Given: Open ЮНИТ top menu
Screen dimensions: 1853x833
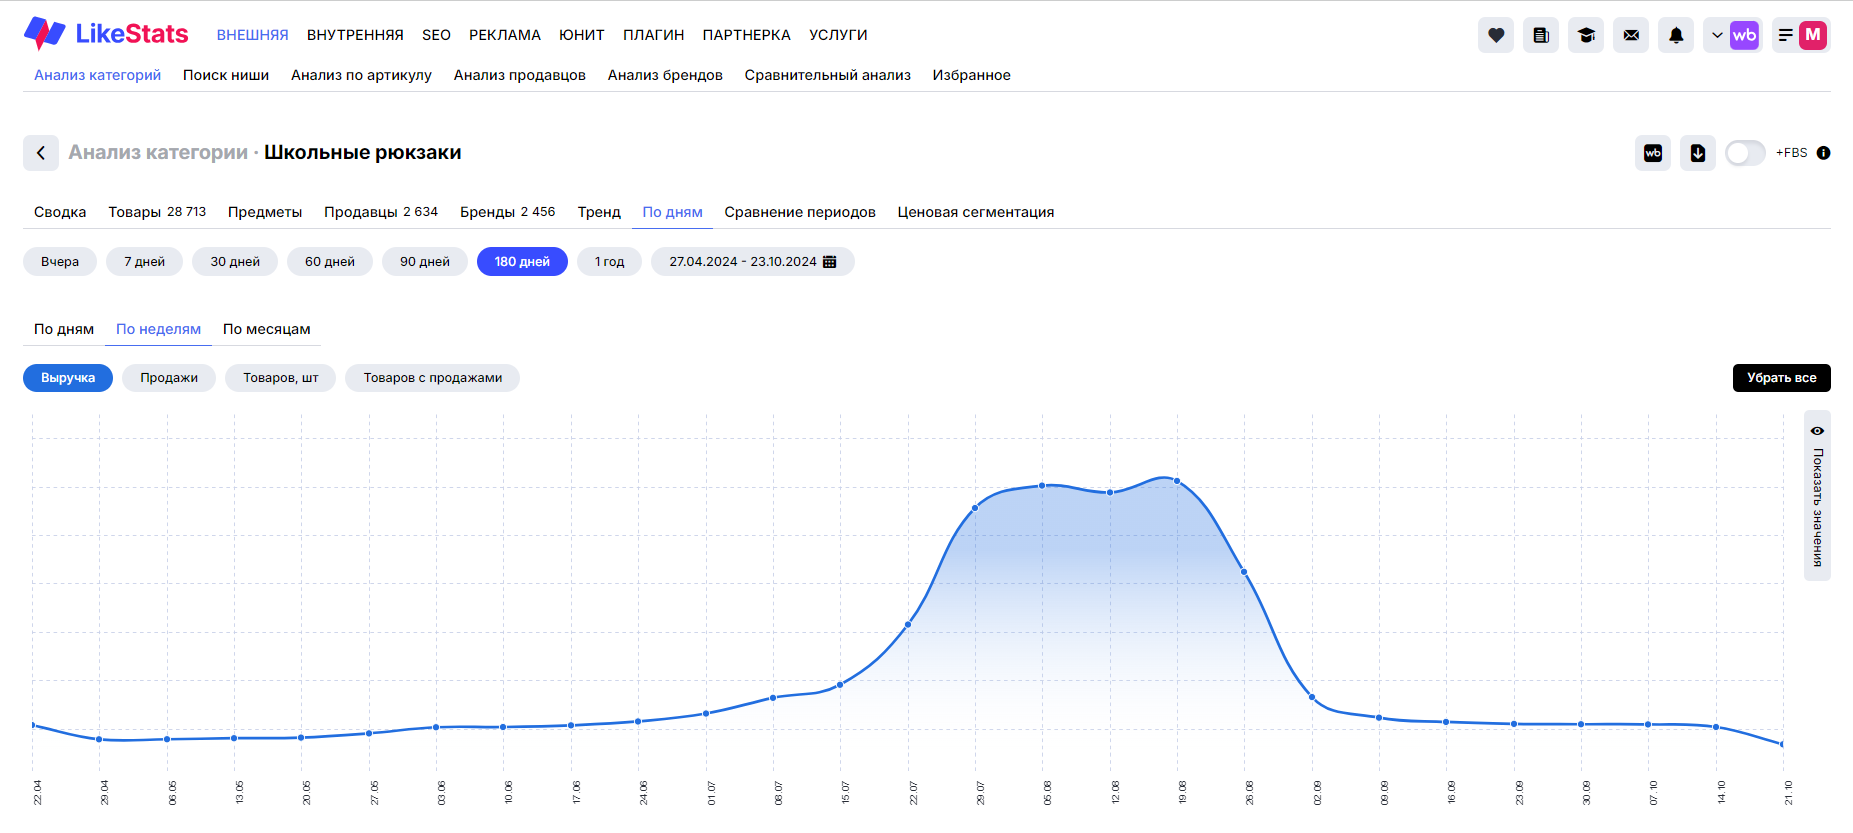Looking at the screenshot, I should tap(582, 35).
